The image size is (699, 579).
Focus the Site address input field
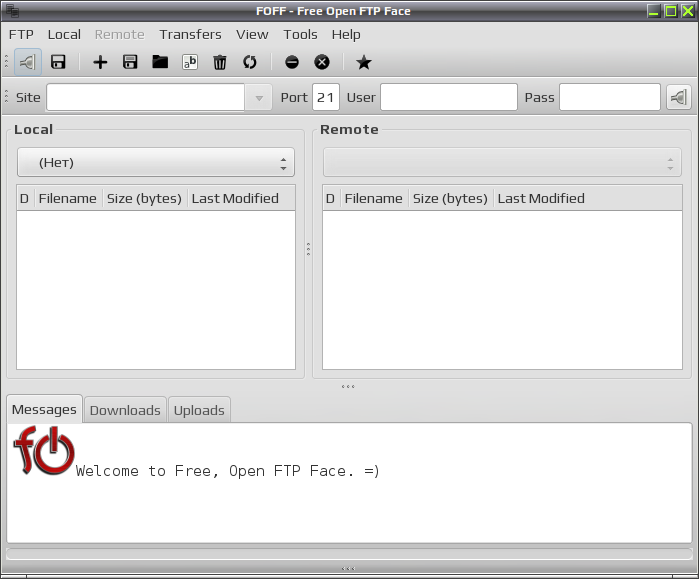pyautogui.click(x=146, y=97)
